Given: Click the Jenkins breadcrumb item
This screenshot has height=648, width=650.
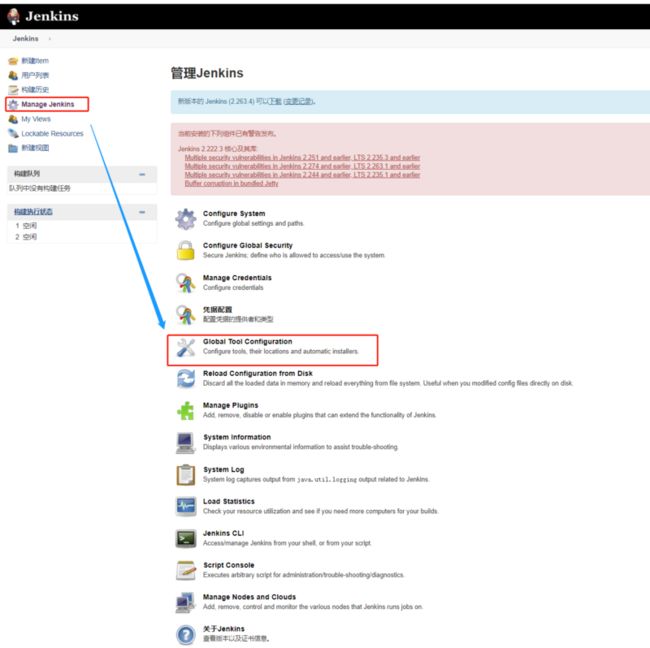Looking at the screenshot, I should click(25, 39).
